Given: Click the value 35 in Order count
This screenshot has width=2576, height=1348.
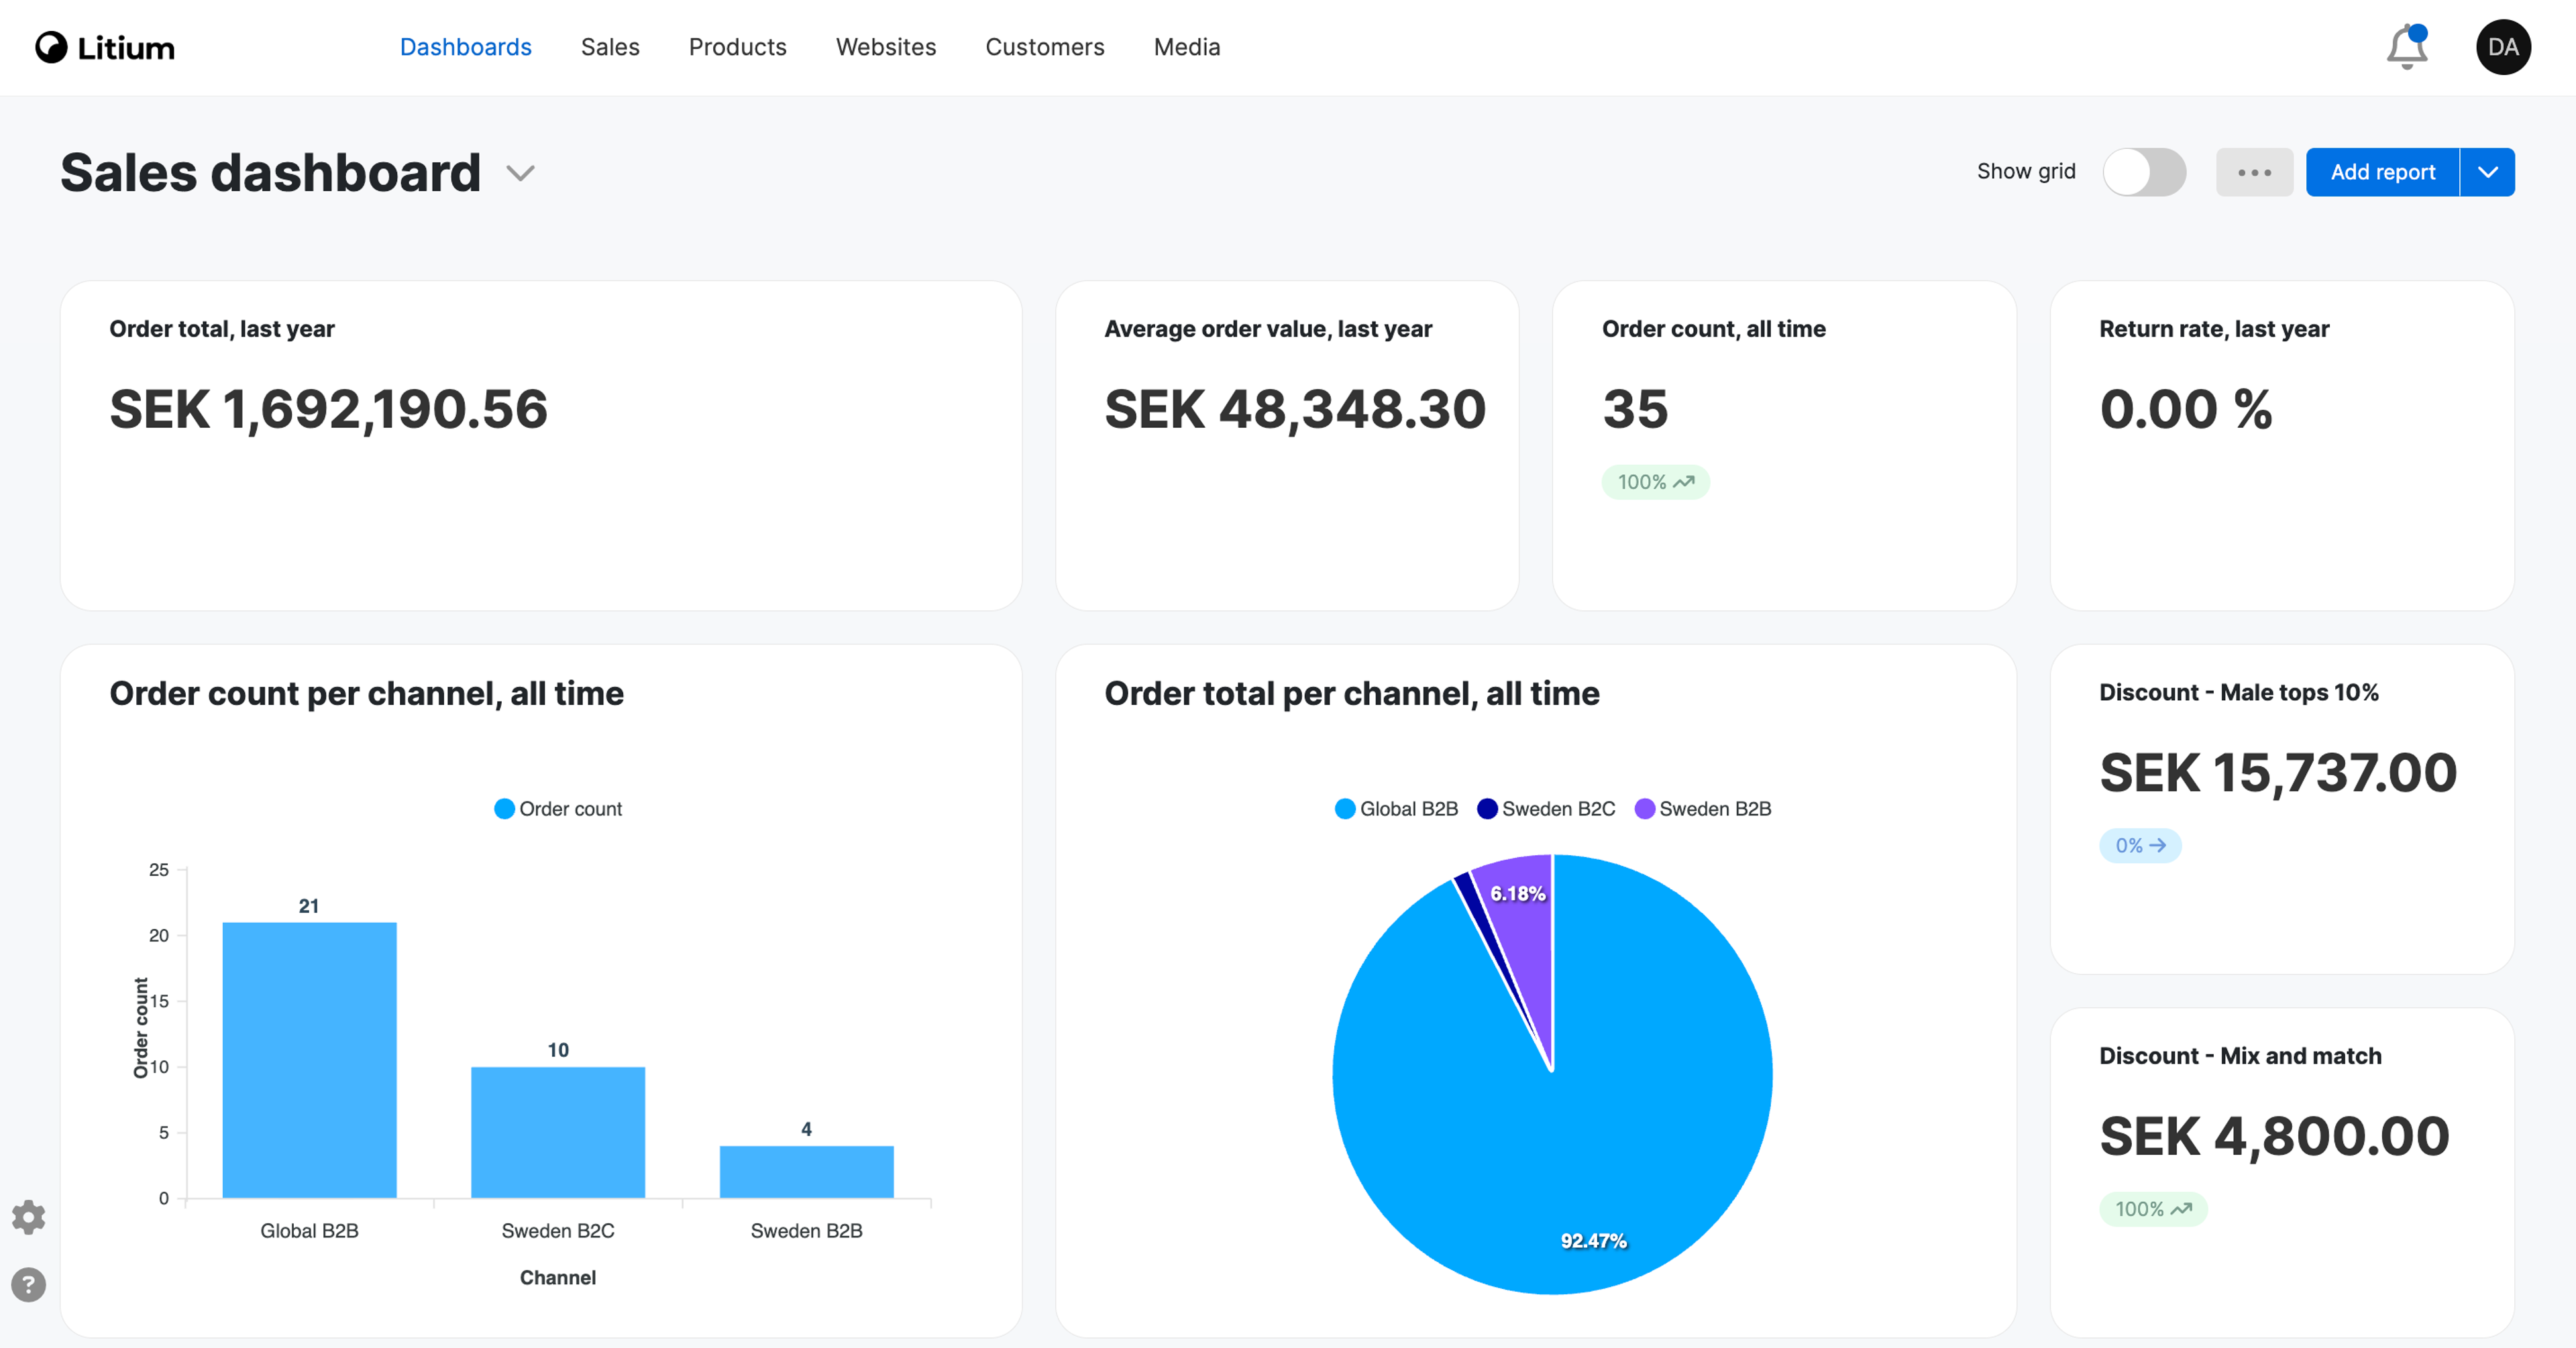Looking at the screenshot, I should [1636, 409].
